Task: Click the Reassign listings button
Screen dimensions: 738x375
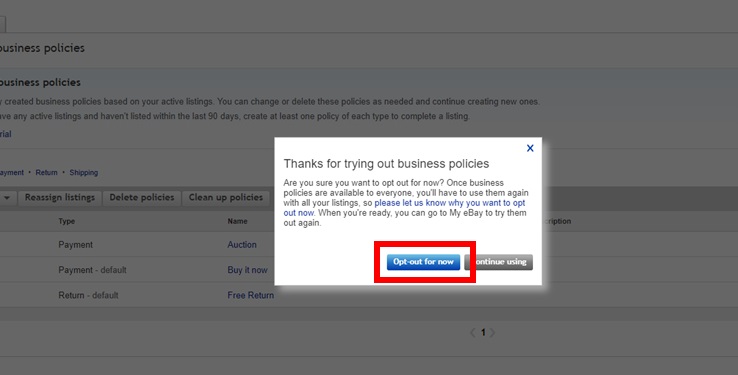Action: click(x=60, y=198)
